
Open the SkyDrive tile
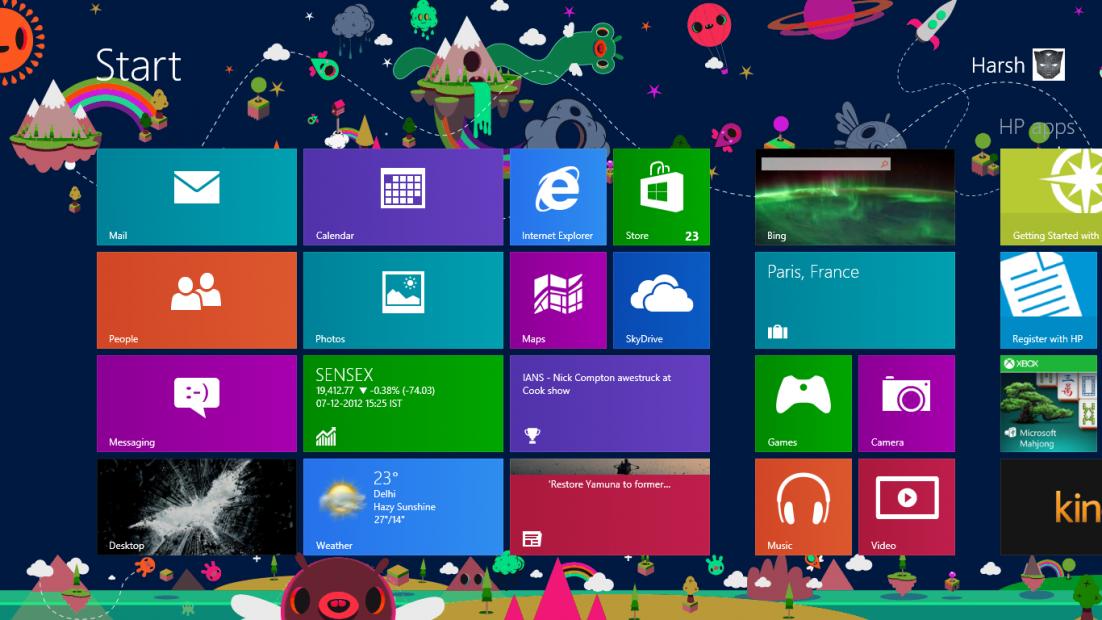pos(661,300)
